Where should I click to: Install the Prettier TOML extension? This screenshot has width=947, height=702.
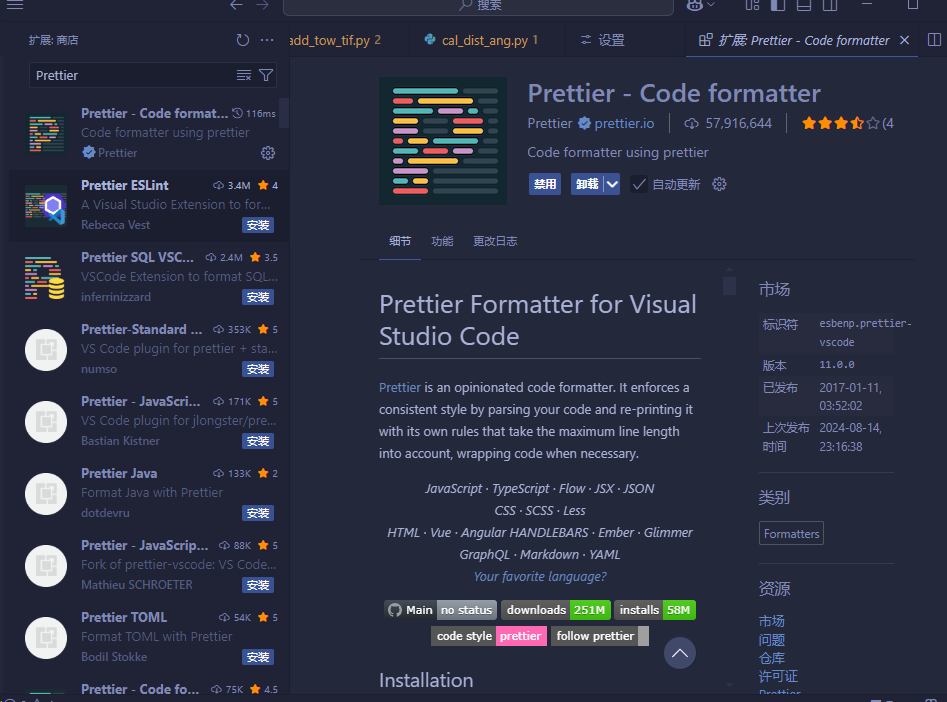click(x=258, y=657)
